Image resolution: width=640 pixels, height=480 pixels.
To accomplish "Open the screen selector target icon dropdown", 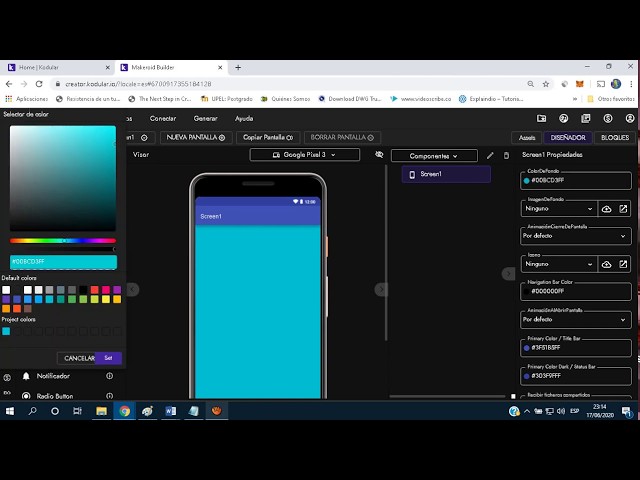I will click(x=144, y=138).
